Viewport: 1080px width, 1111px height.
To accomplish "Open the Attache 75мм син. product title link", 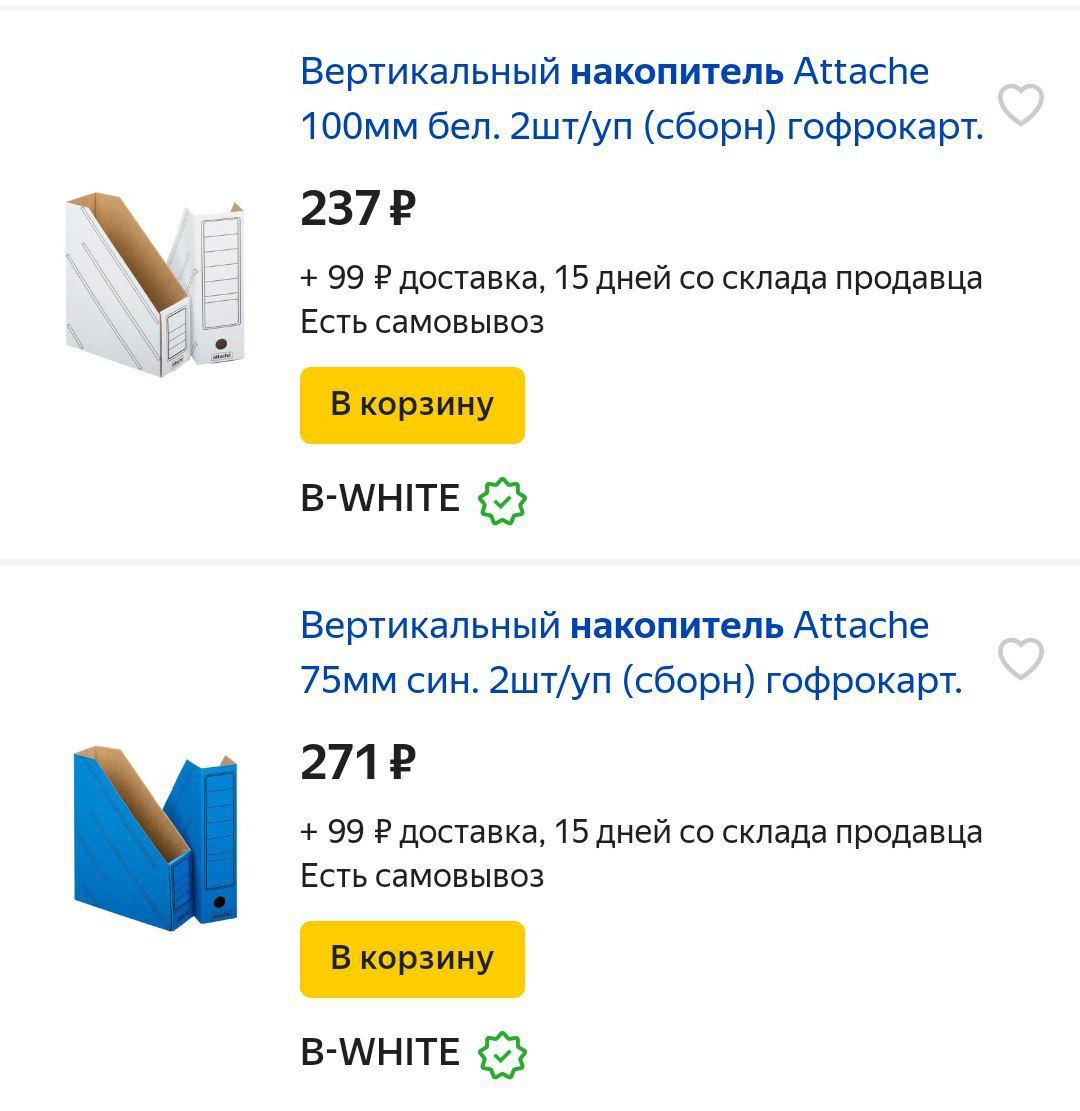I will [630, 653].
